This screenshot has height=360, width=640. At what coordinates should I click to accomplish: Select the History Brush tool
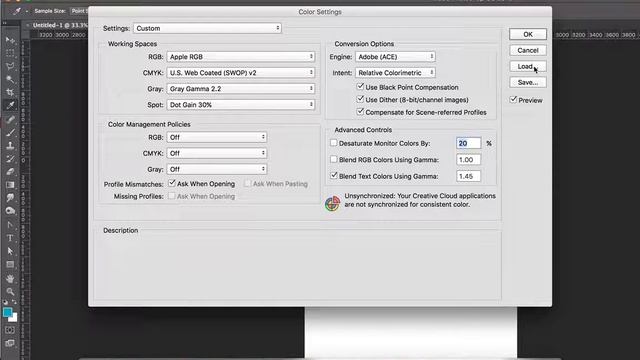(10, 158)
